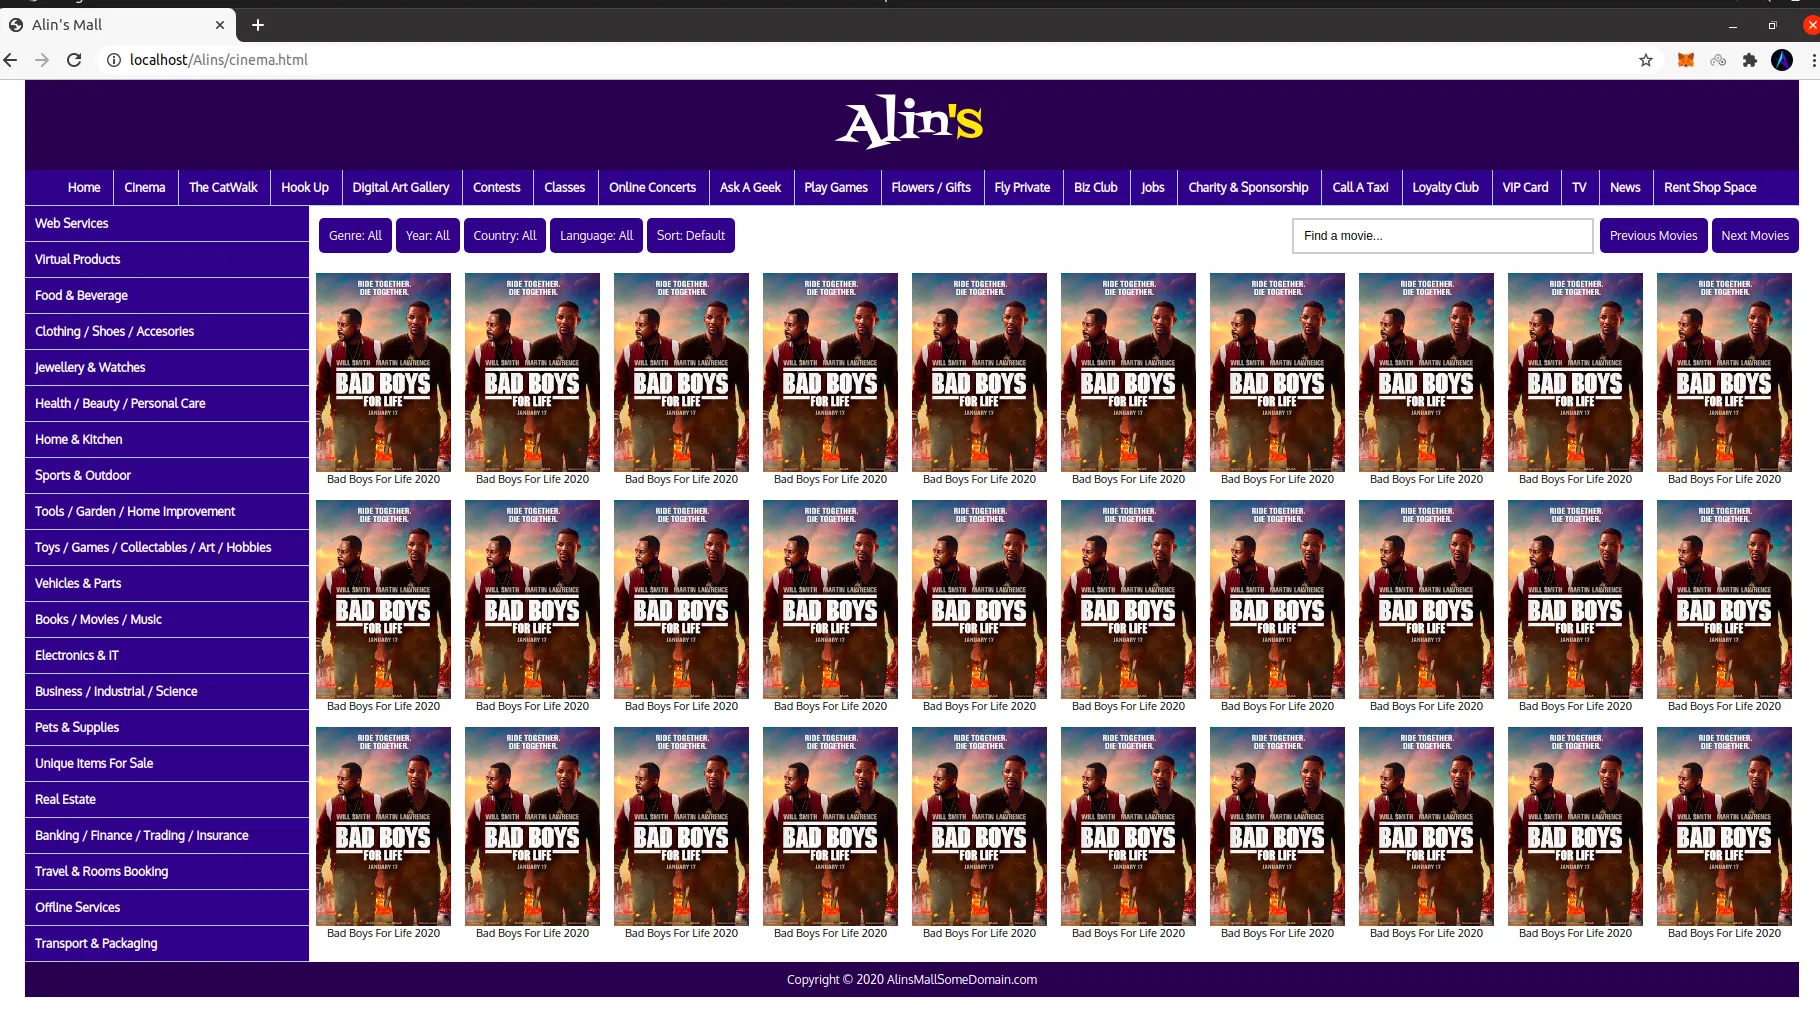Reload the page with refresh icon
This screenshot has height=1035, width=1820.
pyautogui.click(x=74, y=60)
